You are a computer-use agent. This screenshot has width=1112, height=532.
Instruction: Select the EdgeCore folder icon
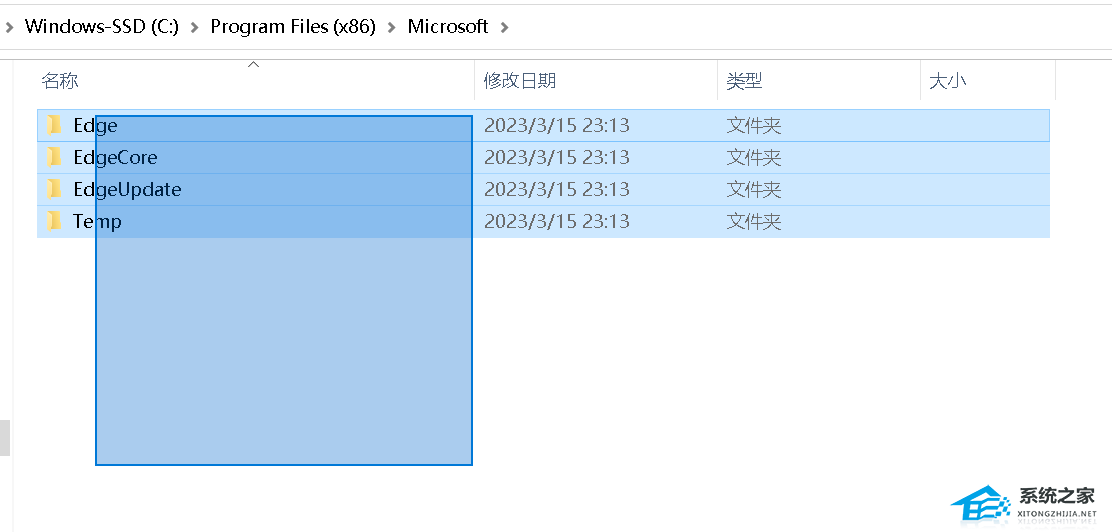pyautogui.click(x=55, y=157)
